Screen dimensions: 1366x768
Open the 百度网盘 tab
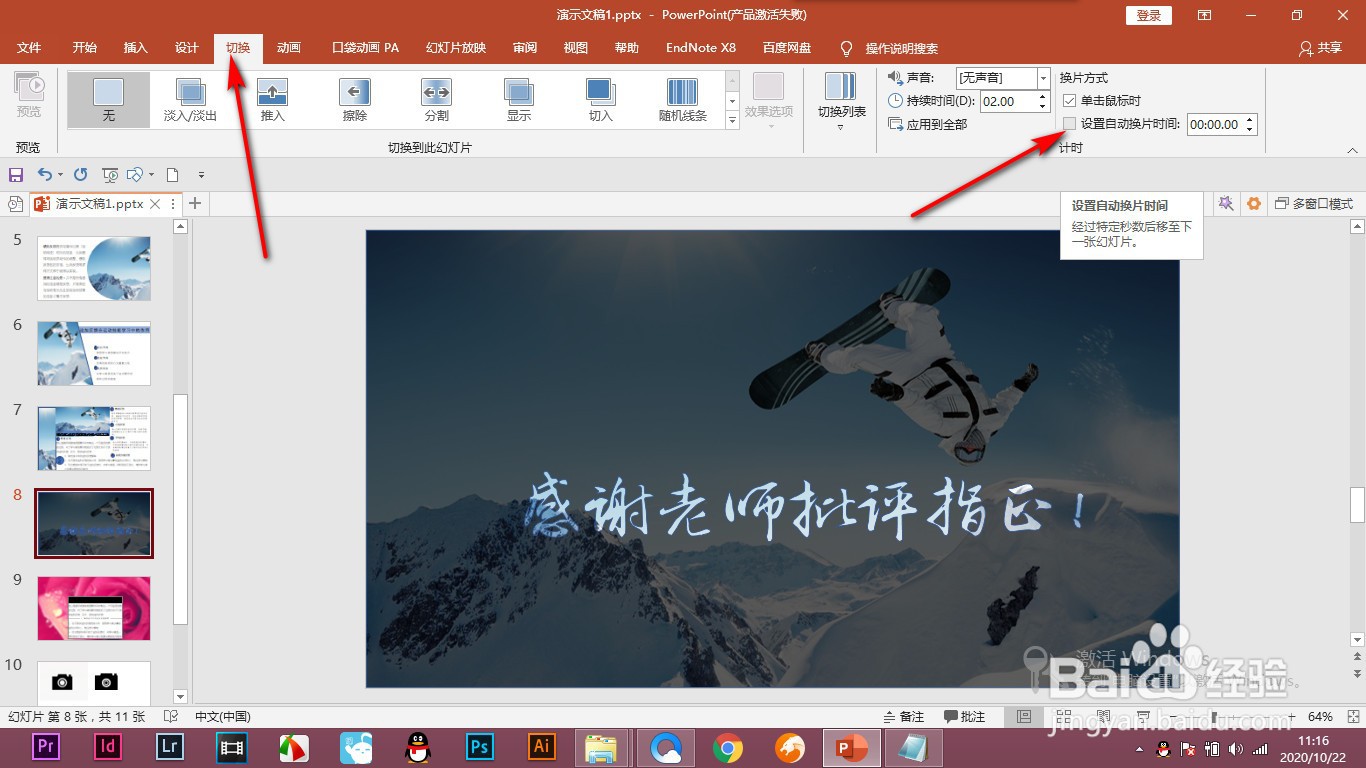tap(787, 48)
